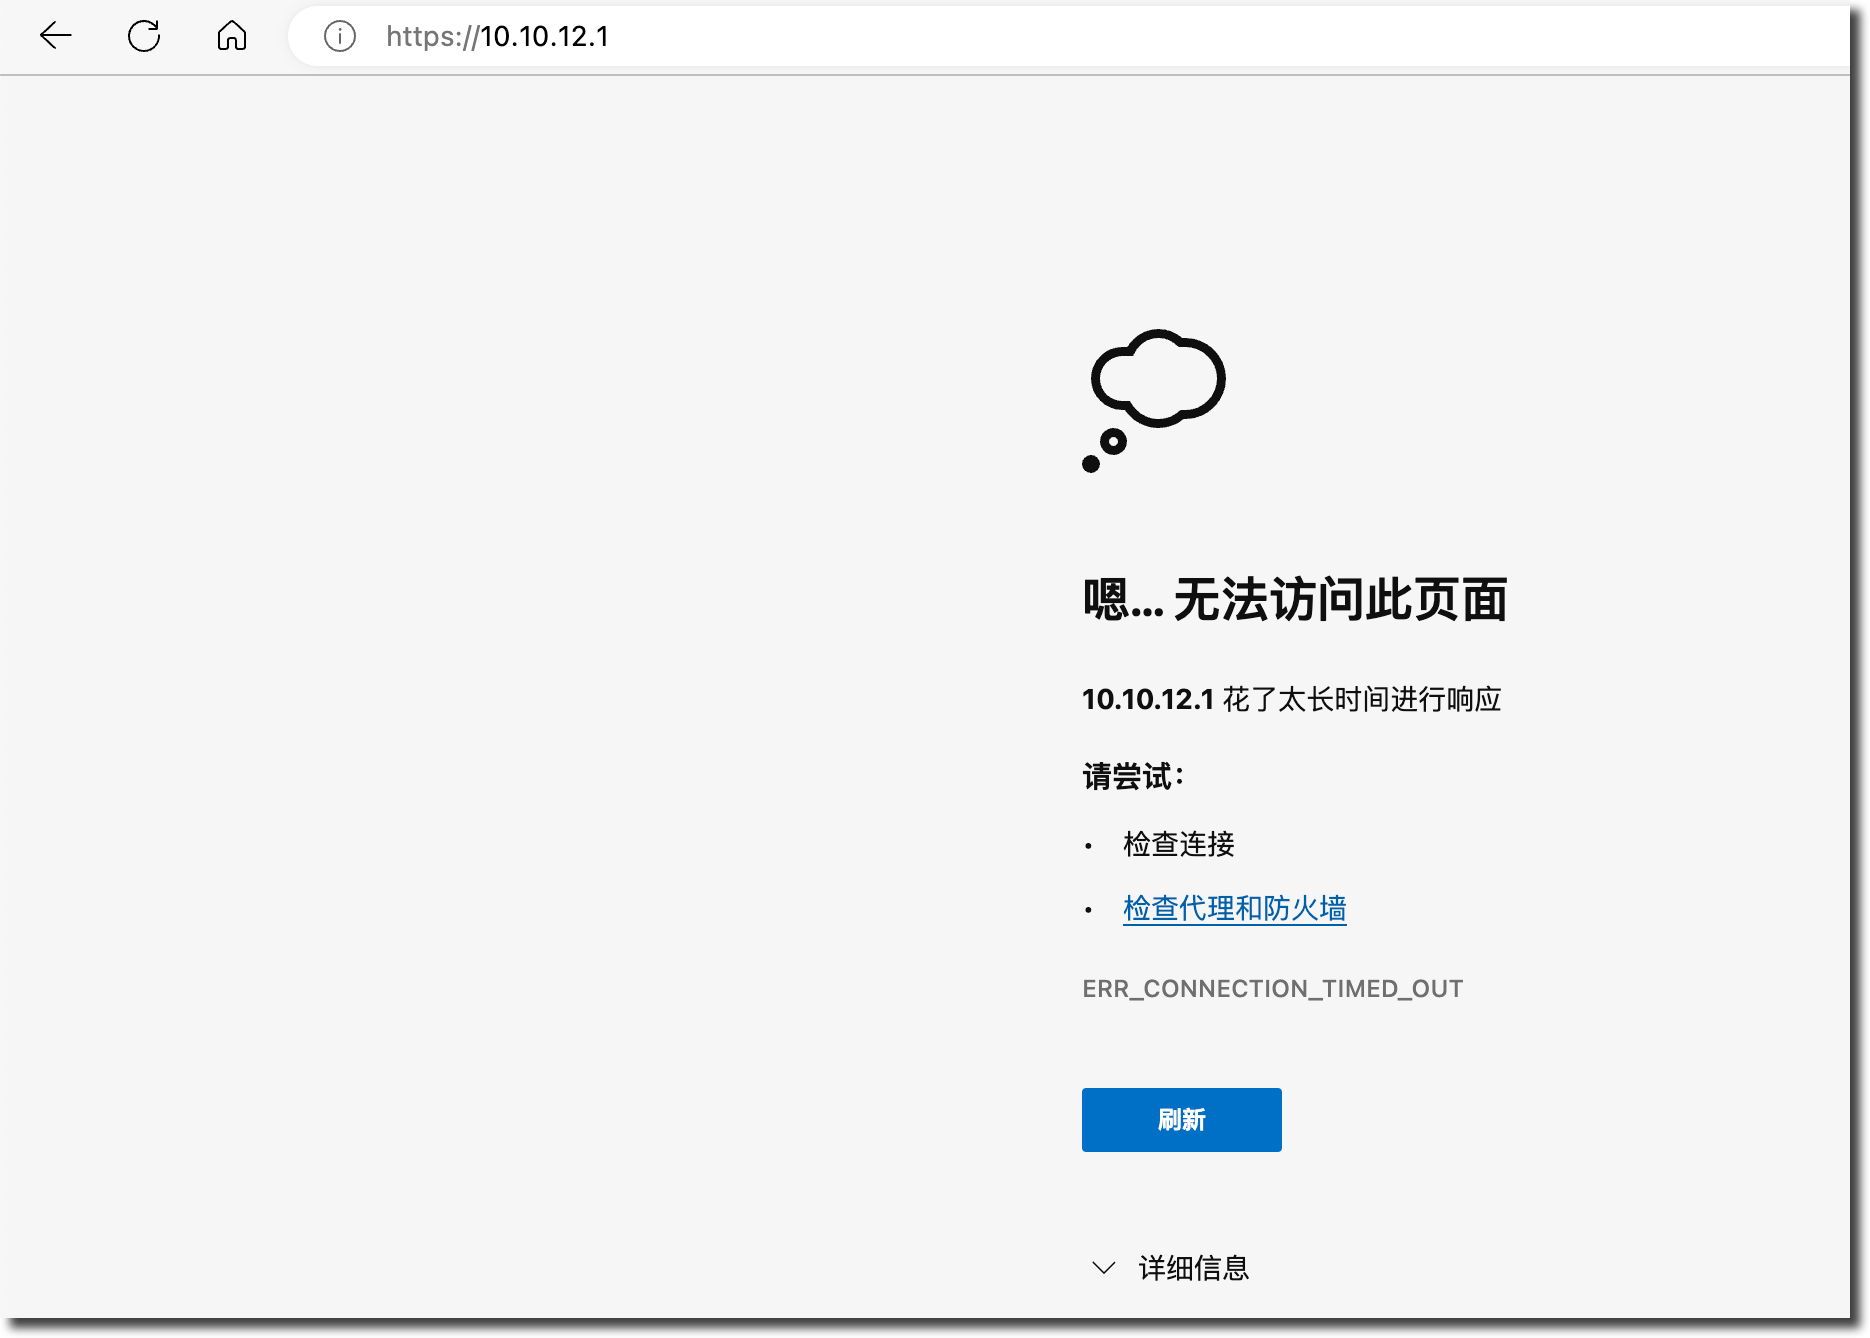Click the 花了太长时间进行响应 text
Image resolution: width=1870 pixels, height=1338 pixels.
tap(1362, 699)
